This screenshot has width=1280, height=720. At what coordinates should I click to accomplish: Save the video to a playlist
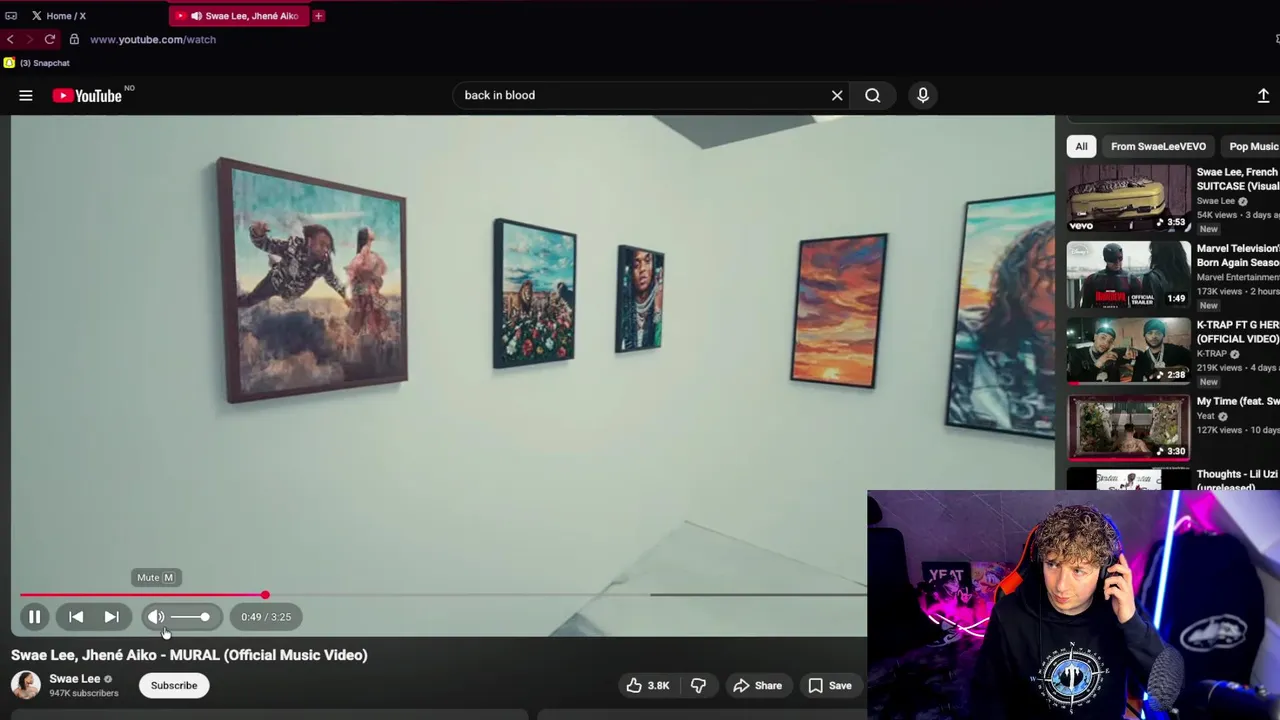pos(830,685)
